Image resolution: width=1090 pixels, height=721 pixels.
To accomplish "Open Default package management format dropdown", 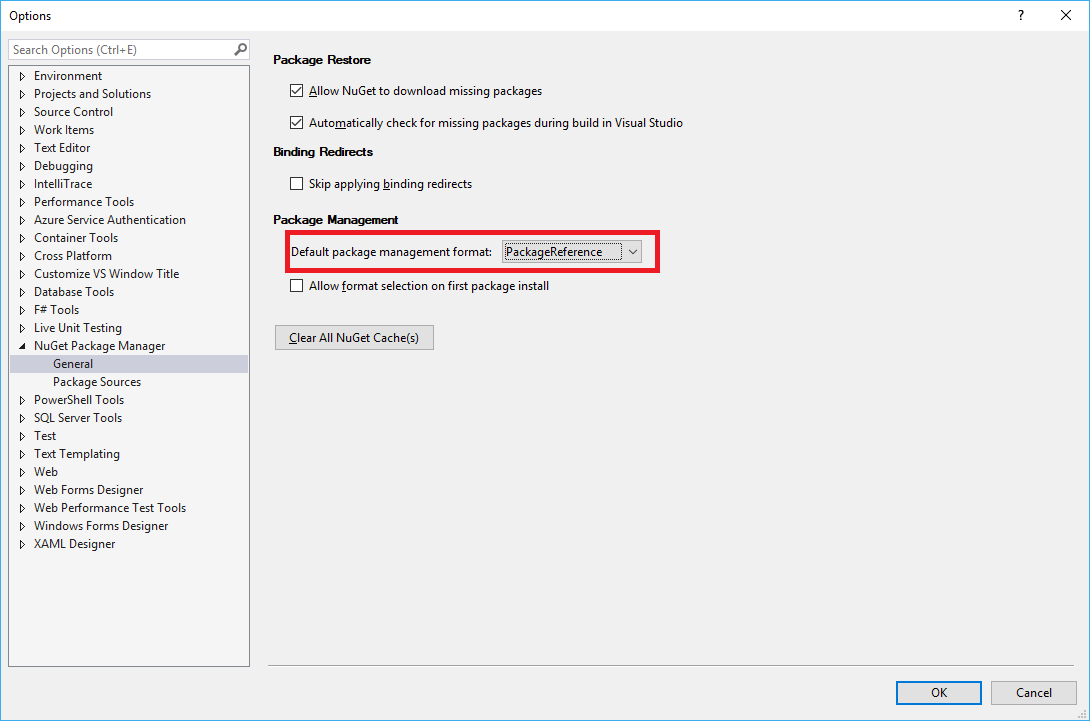I will pyautogui.click(x=632, y=252).
